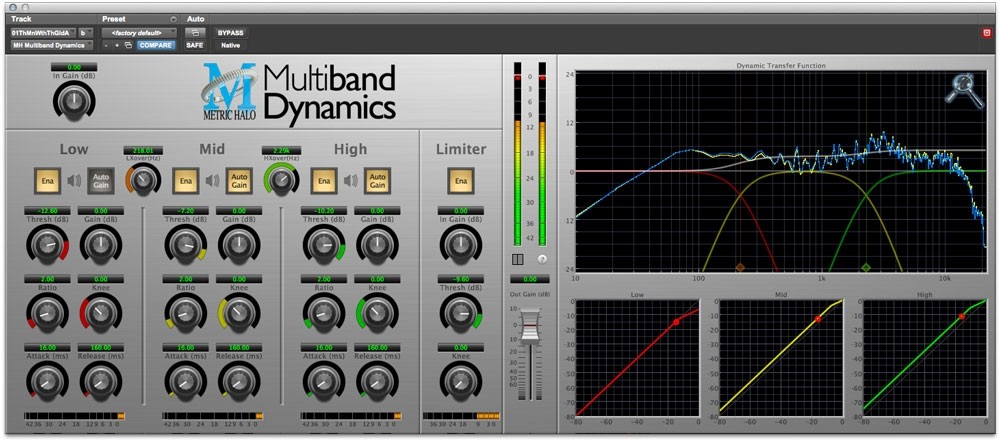Image resolution: width=1000 pixels, height=441 pixels.
Task: Select previous preset with minus button
Action: 107,45
